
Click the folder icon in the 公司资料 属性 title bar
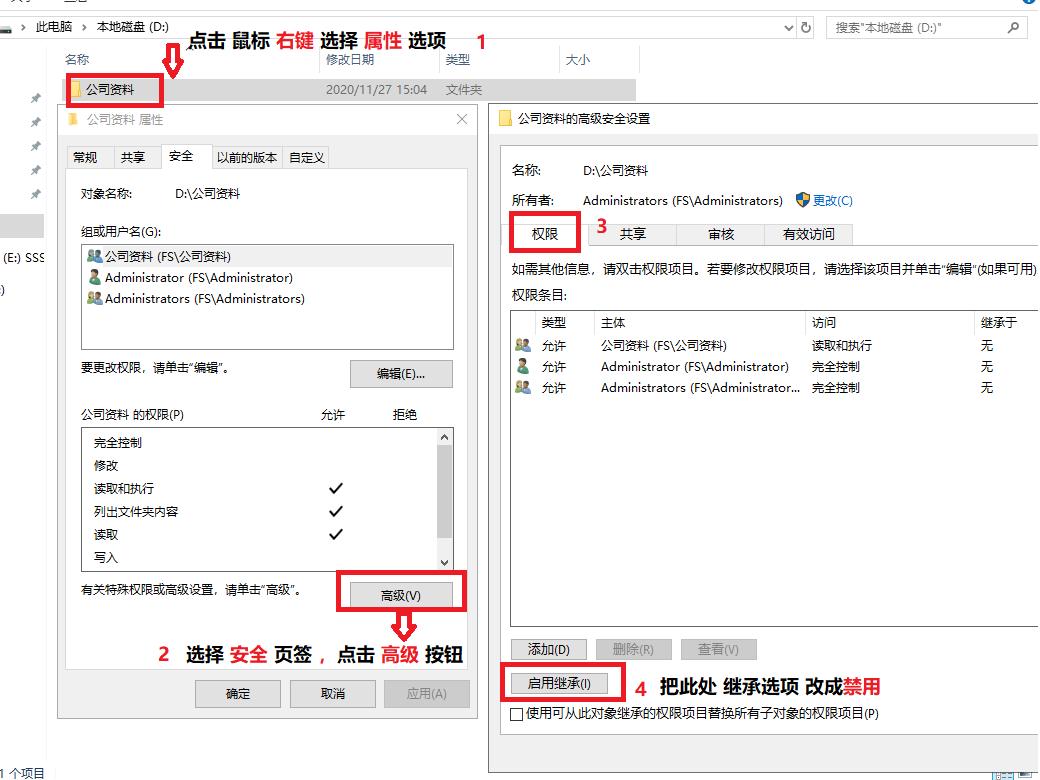tap(71, 119)
